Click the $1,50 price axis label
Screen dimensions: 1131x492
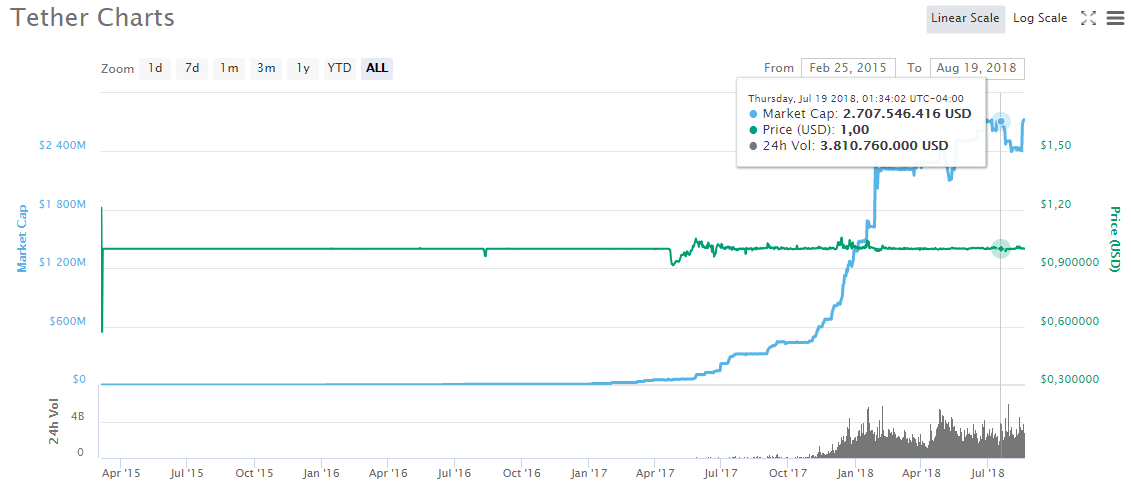(1055, 145)
